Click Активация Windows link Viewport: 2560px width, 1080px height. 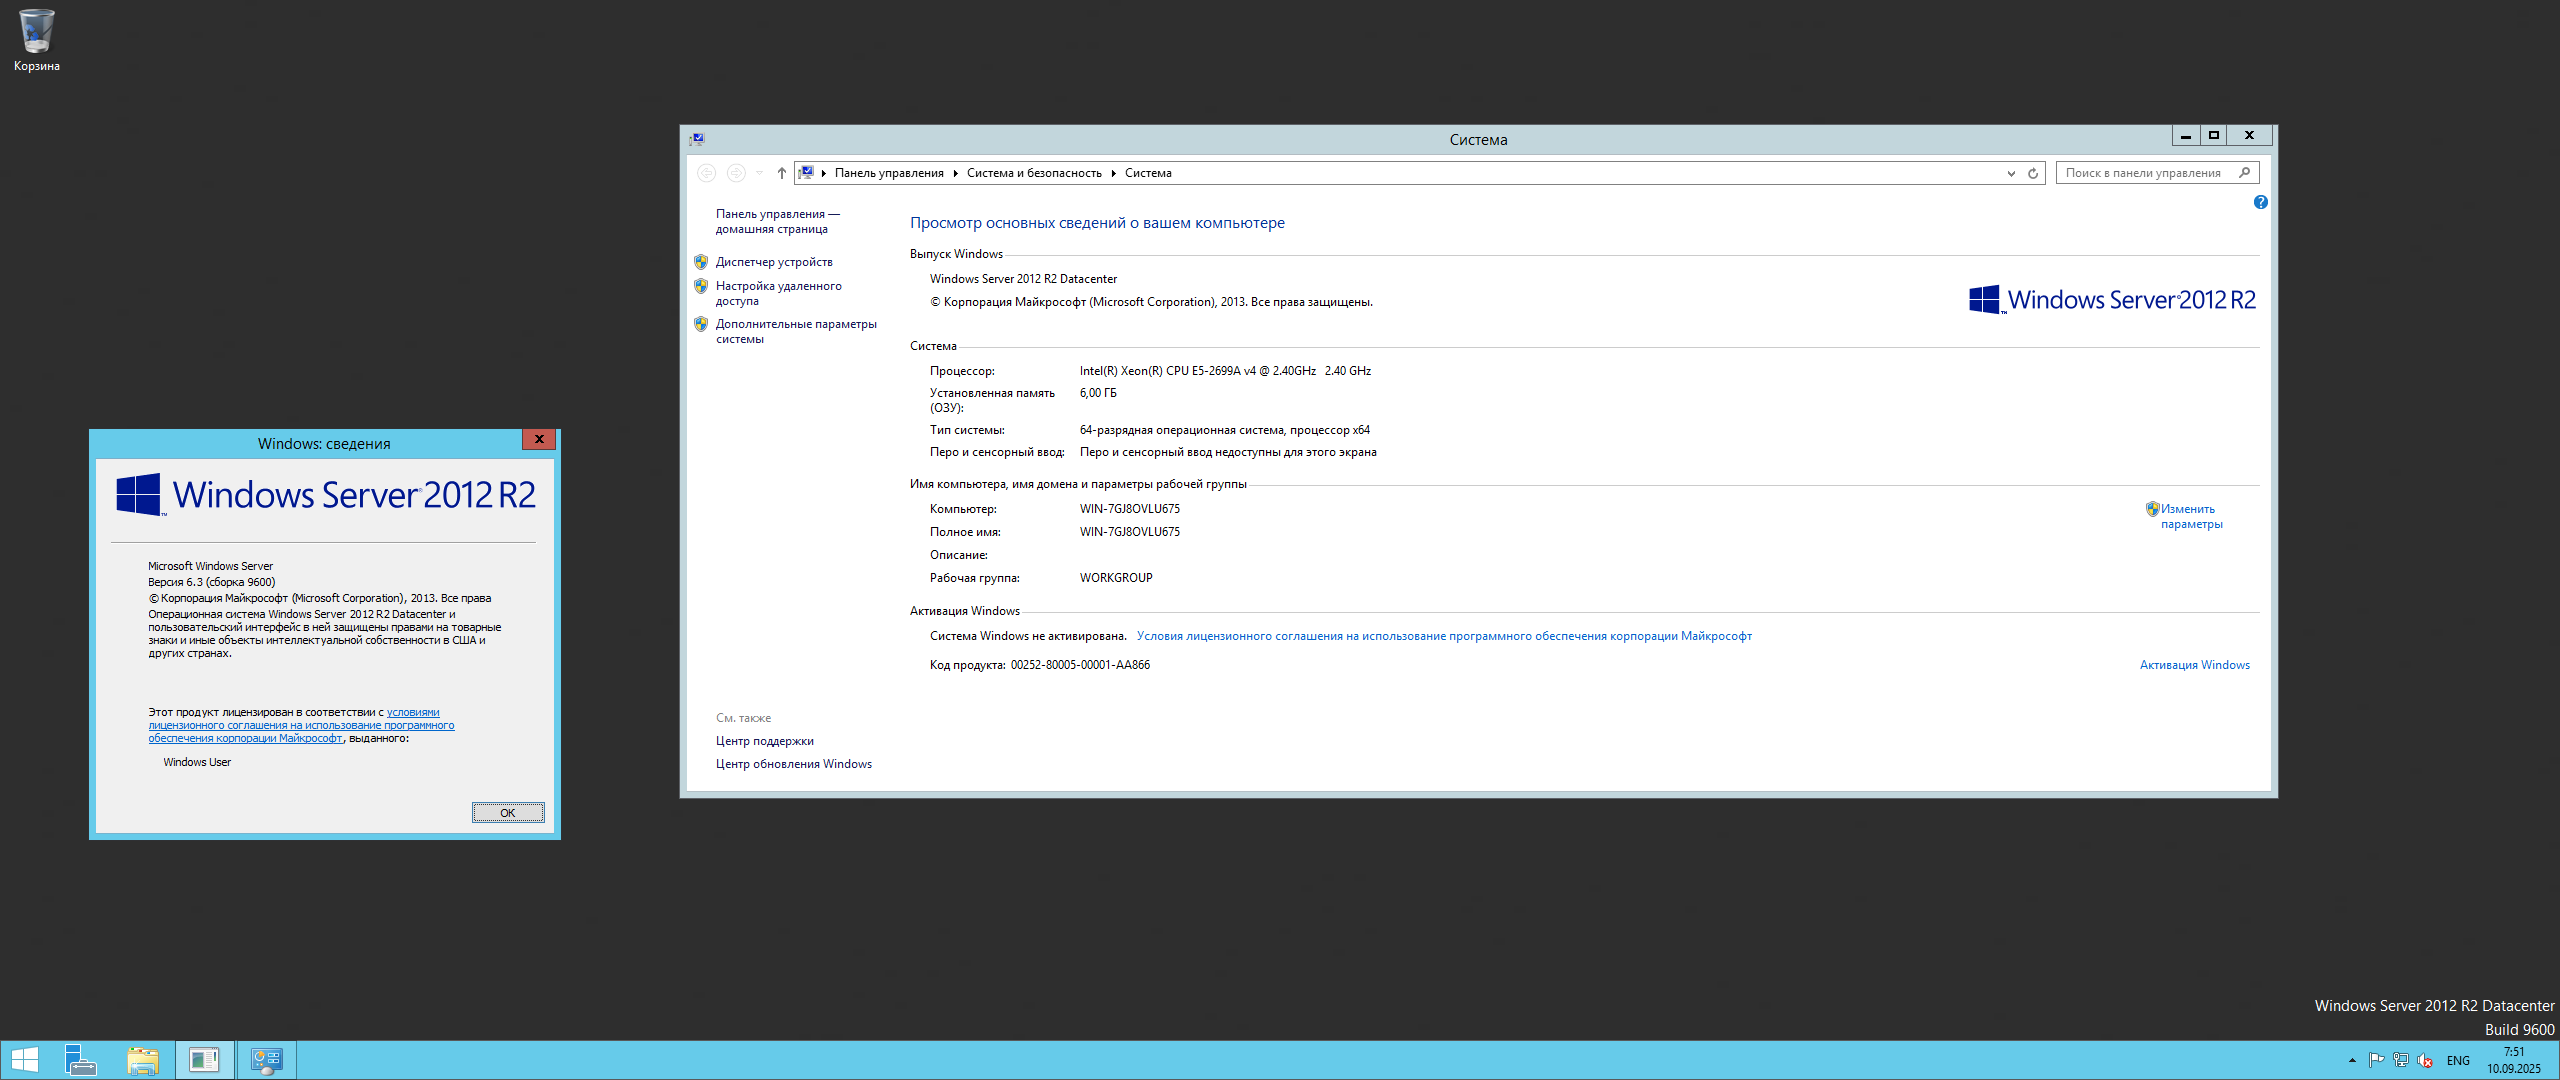point(2195,665)
